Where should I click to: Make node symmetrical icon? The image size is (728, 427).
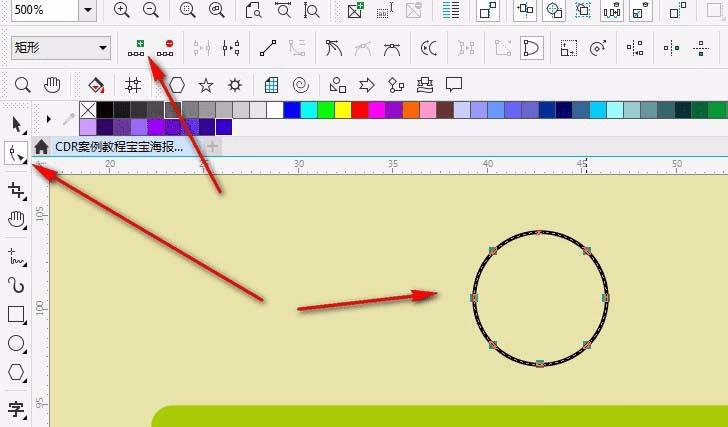pos(392,48)
